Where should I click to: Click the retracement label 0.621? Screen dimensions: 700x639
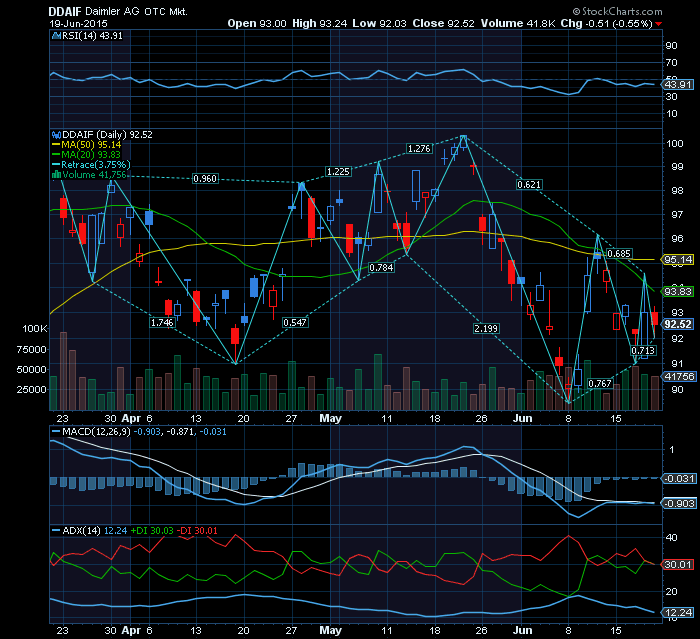[x=529, y=184]
